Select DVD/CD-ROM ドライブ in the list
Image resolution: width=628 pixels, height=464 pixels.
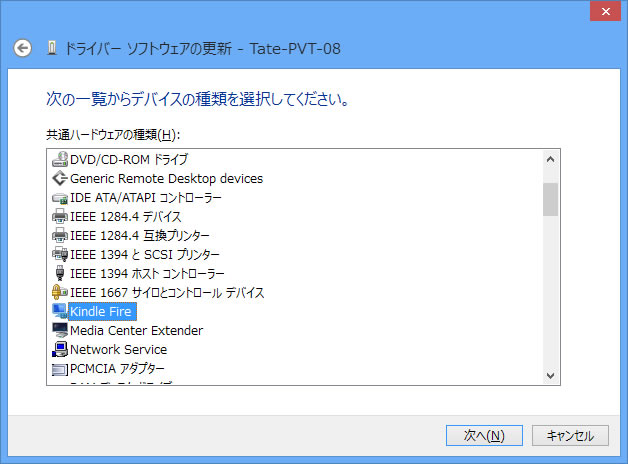coord(129,159)
